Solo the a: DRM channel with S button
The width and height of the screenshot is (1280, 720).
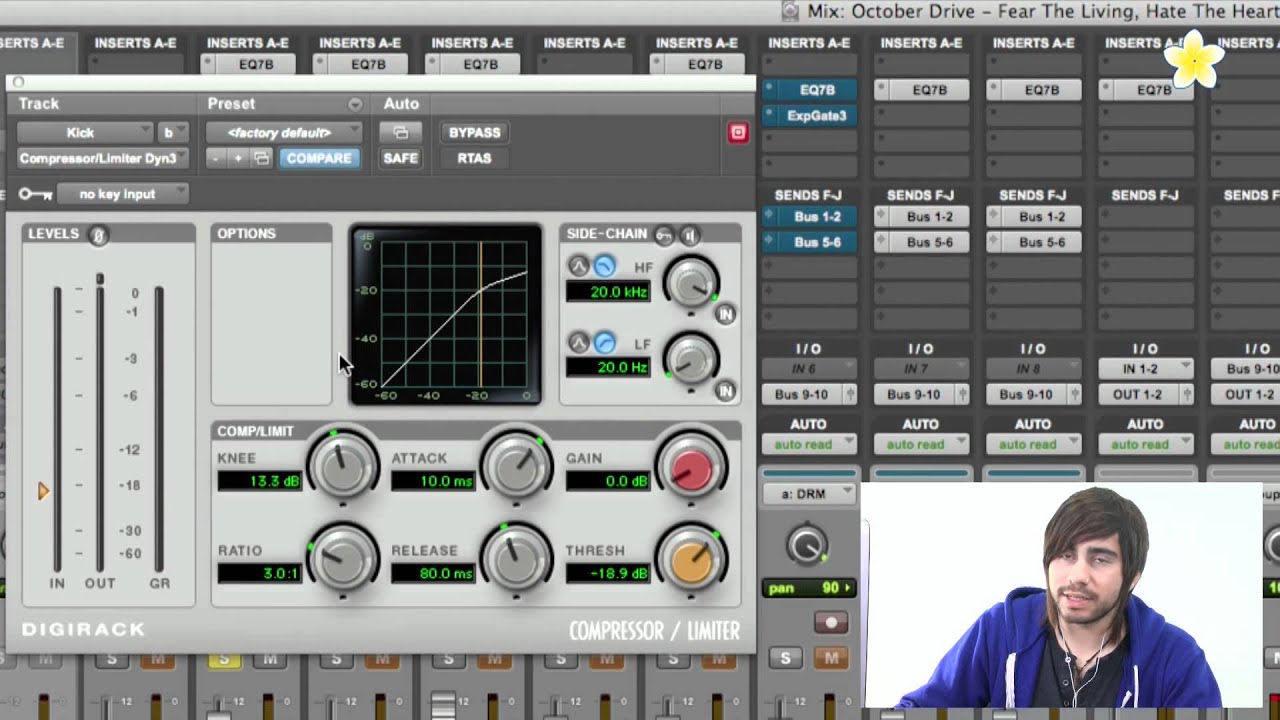[x=786, y=658]
